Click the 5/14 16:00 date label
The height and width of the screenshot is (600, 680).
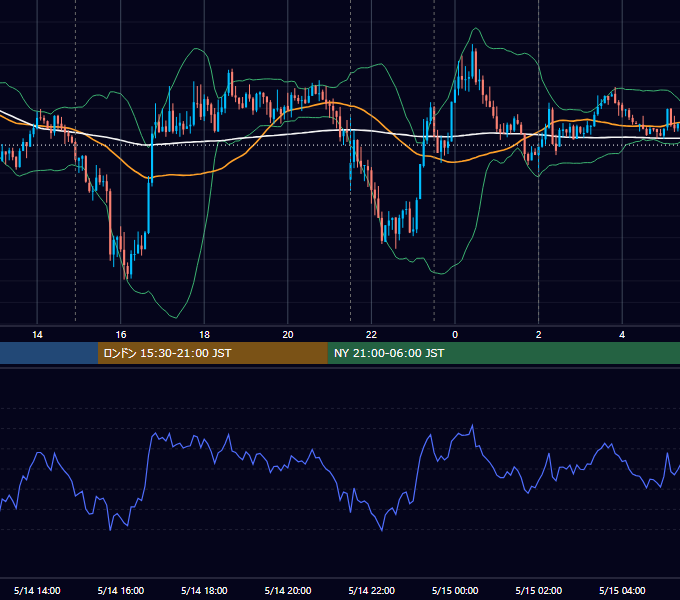[121, 590]
